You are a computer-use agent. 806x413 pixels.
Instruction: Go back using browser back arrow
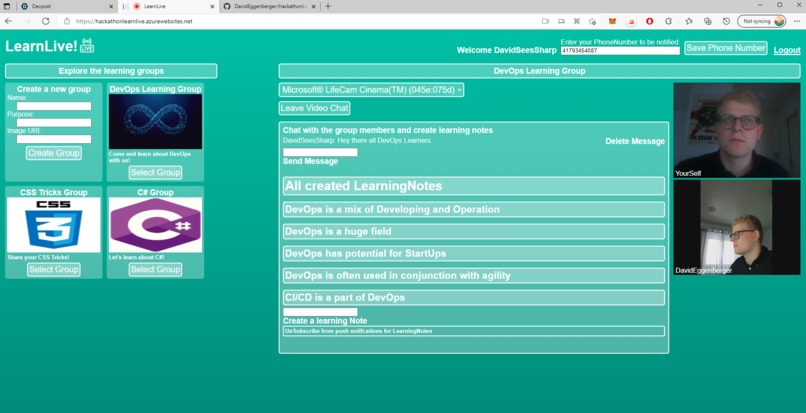8,21
